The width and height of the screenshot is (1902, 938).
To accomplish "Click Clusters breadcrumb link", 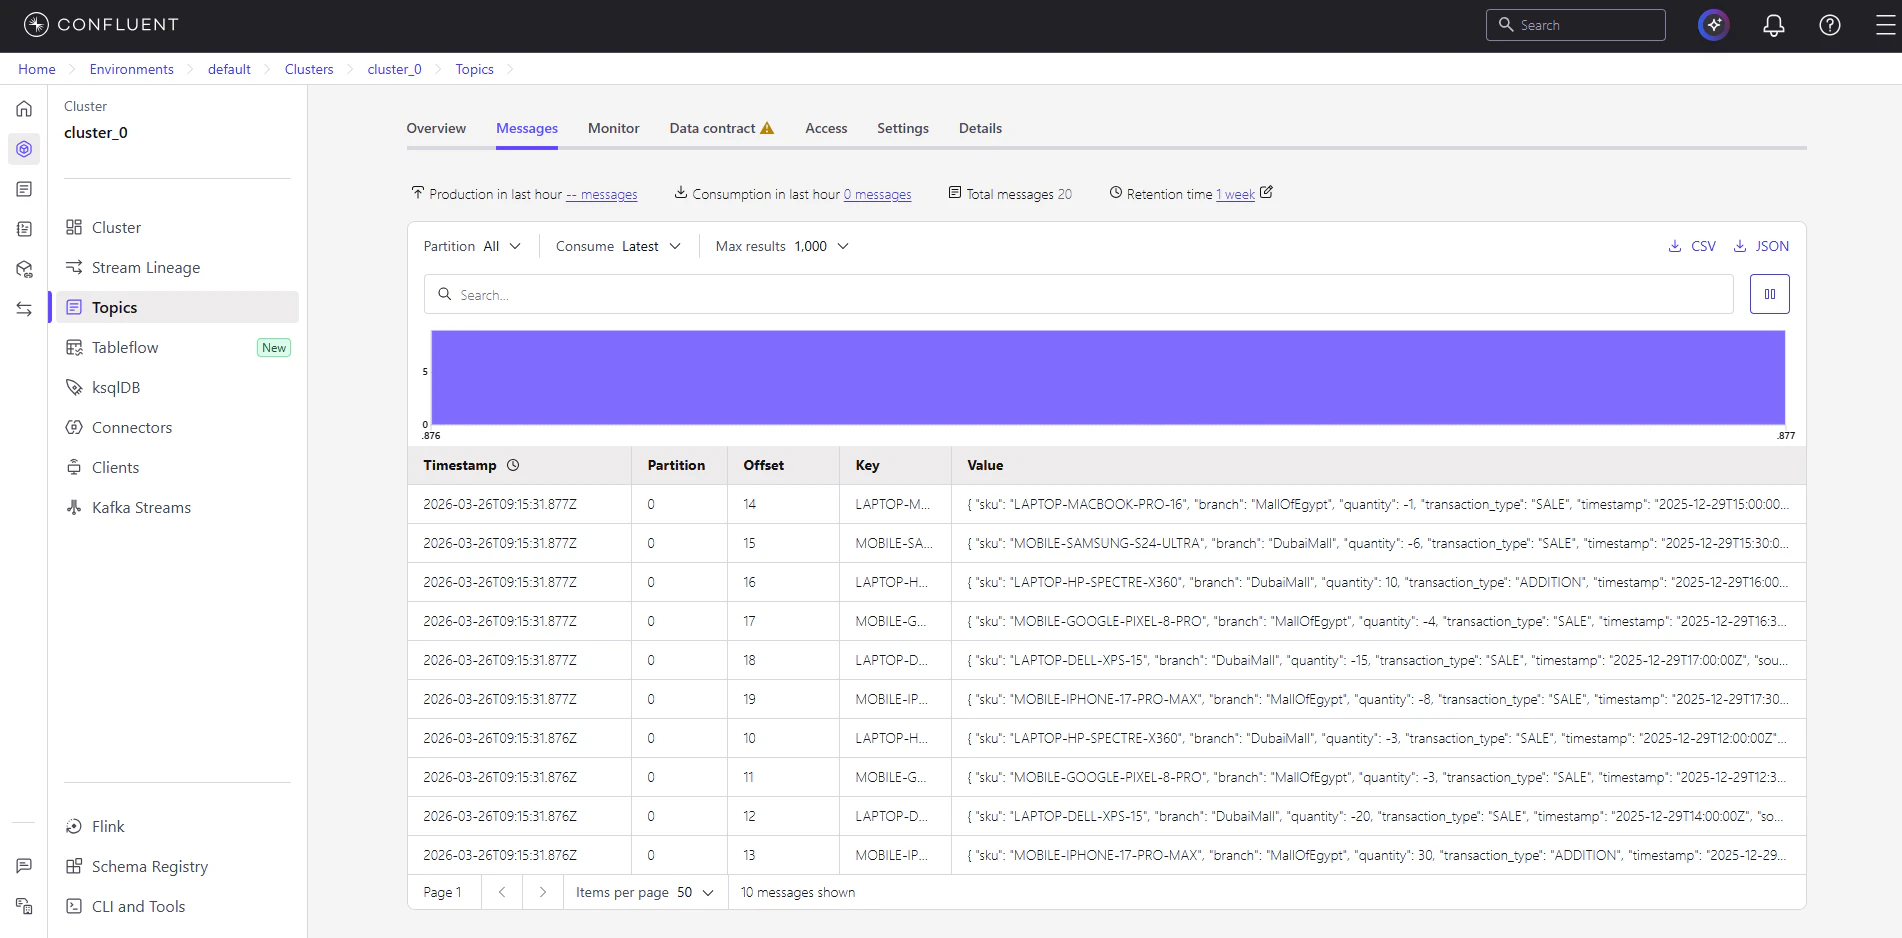I will 309,69.
